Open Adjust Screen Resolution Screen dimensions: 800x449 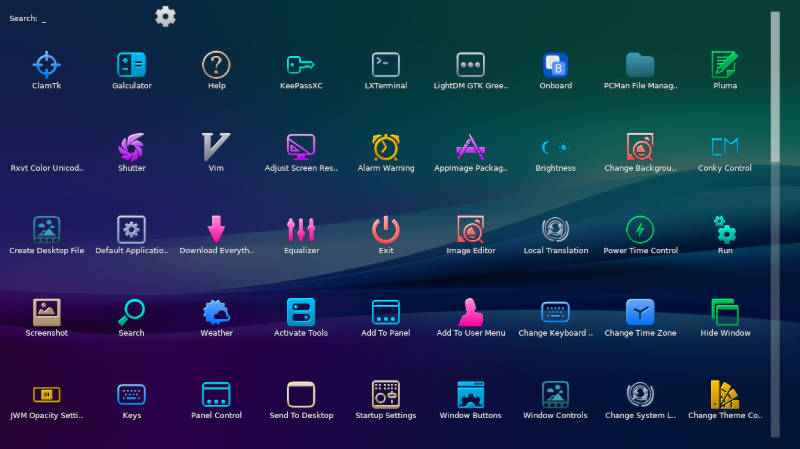(301, 147)
